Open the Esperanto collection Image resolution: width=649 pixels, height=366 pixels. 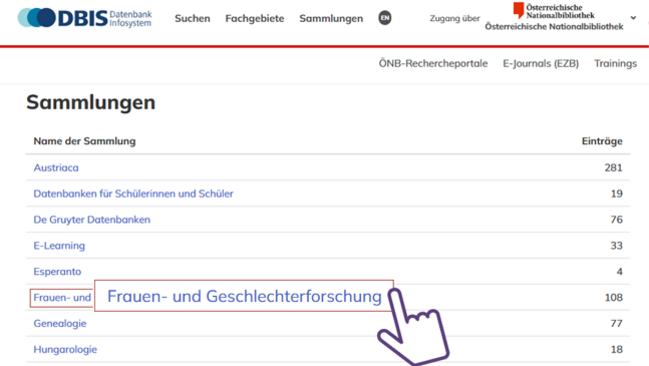click(57, 272)
